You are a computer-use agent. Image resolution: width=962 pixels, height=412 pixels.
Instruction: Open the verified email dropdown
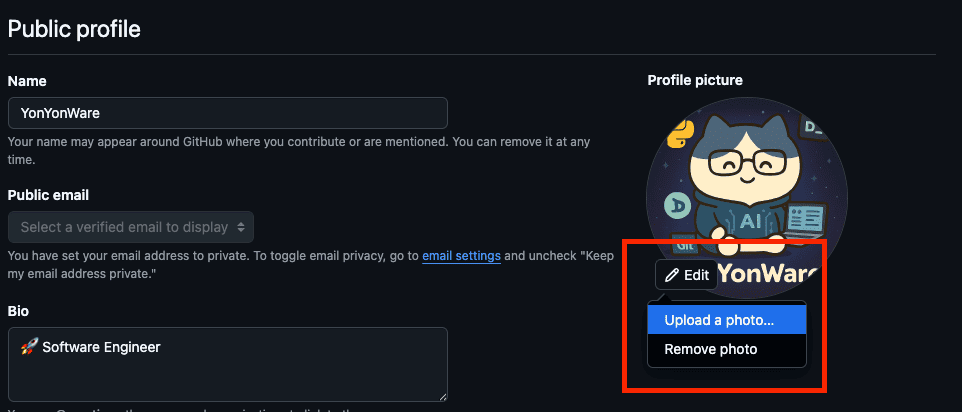pyautogui.click(x=131, y=227)
